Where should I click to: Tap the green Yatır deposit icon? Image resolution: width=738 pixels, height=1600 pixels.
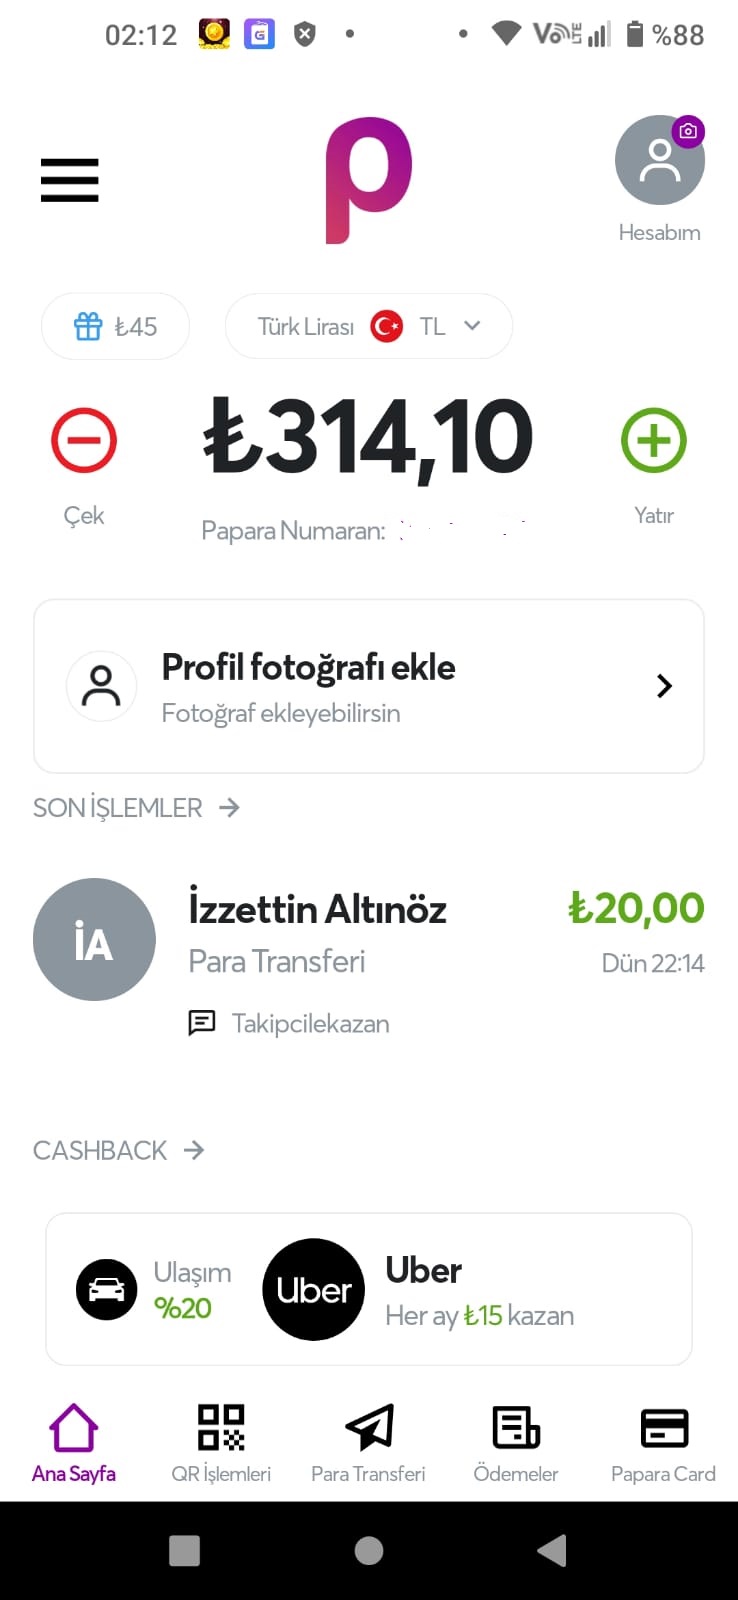tap(653, 440)
